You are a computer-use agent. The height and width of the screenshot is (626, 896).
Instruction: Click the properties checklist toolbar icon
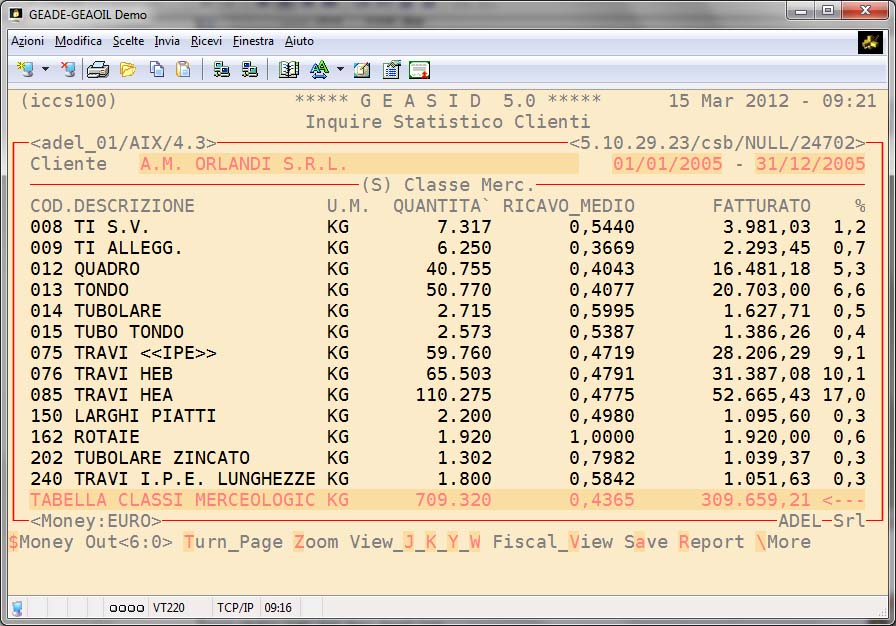391,70
